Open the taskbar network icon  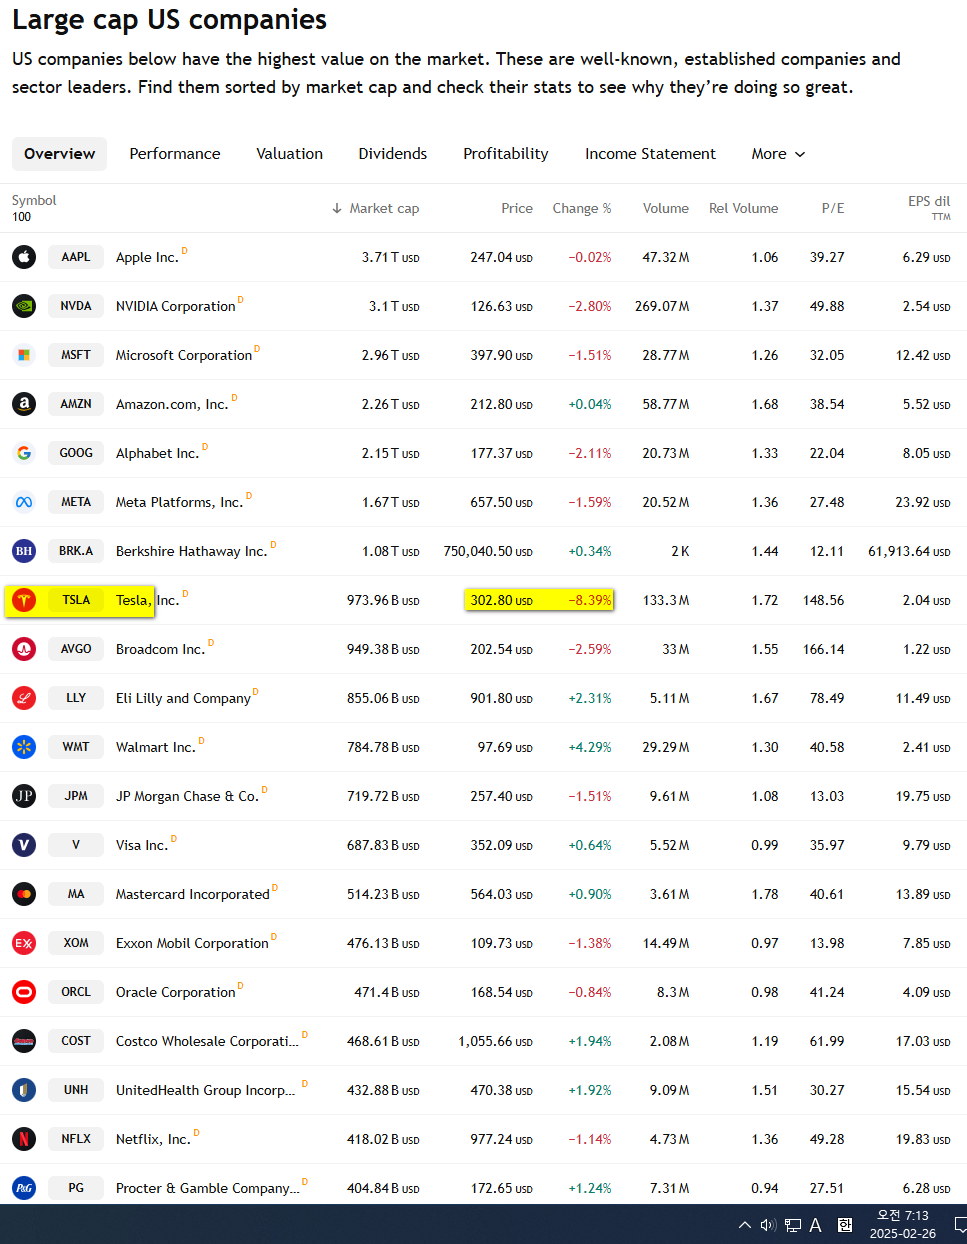tap(793, 1225)
